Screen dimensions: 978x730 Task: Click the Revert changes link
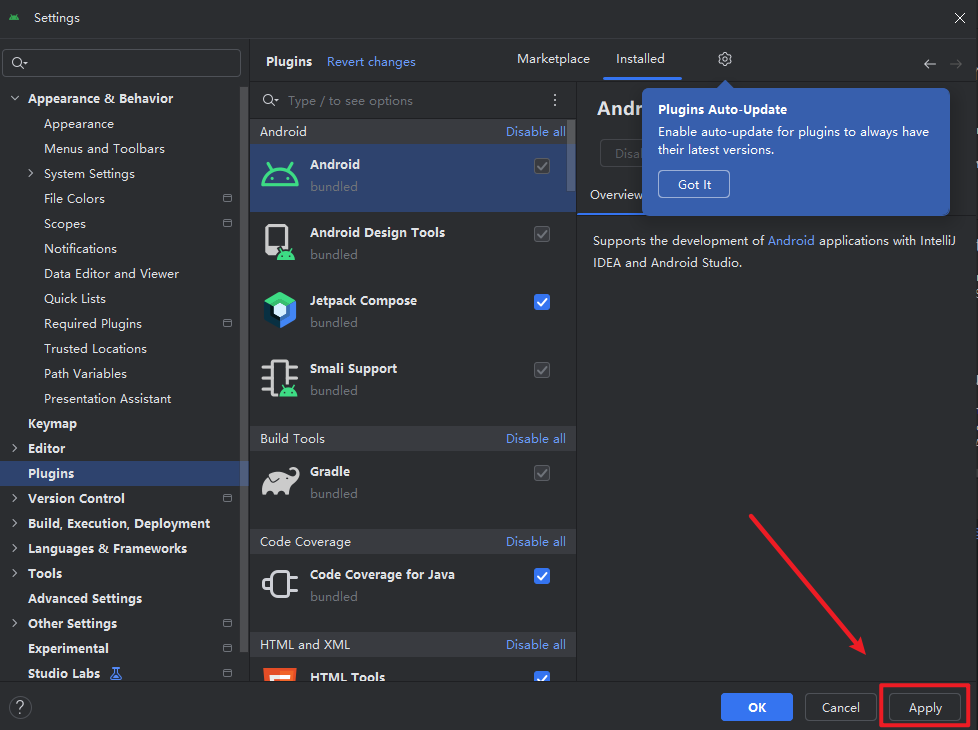click(371, 62)
